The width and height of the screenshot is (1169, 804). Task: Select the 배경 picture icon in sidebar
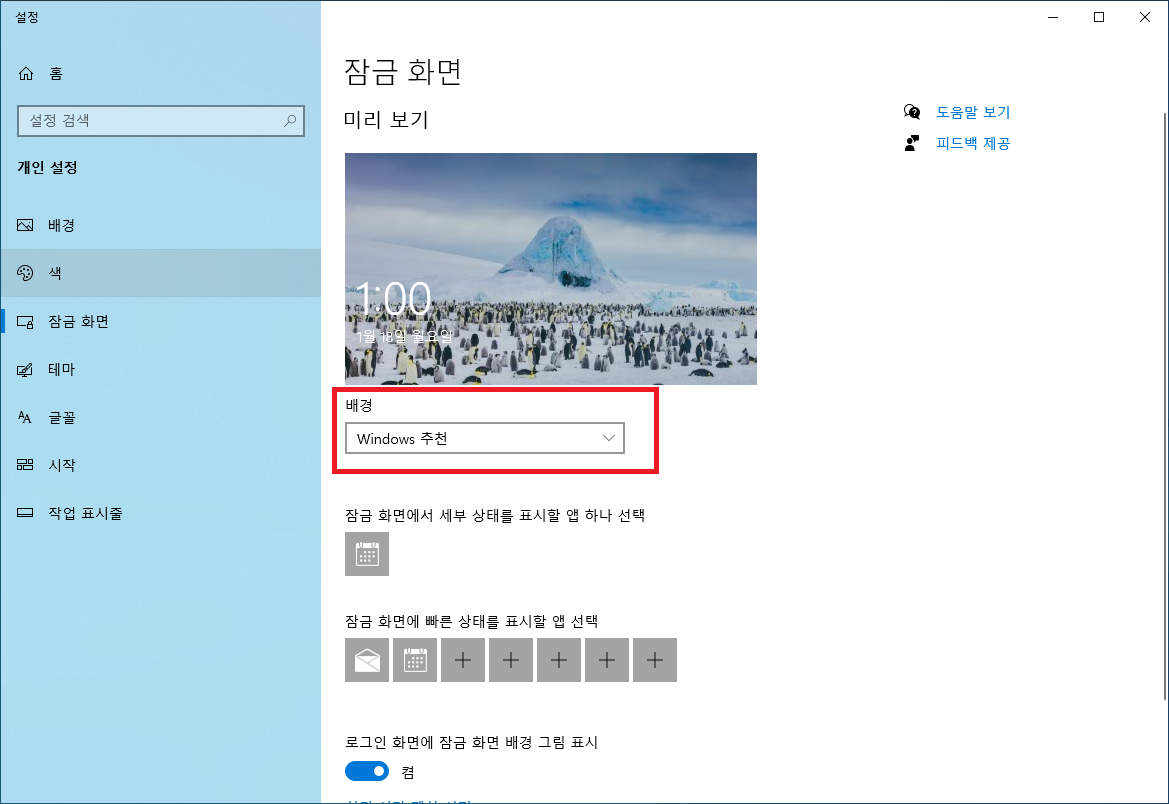click(25, 225)
